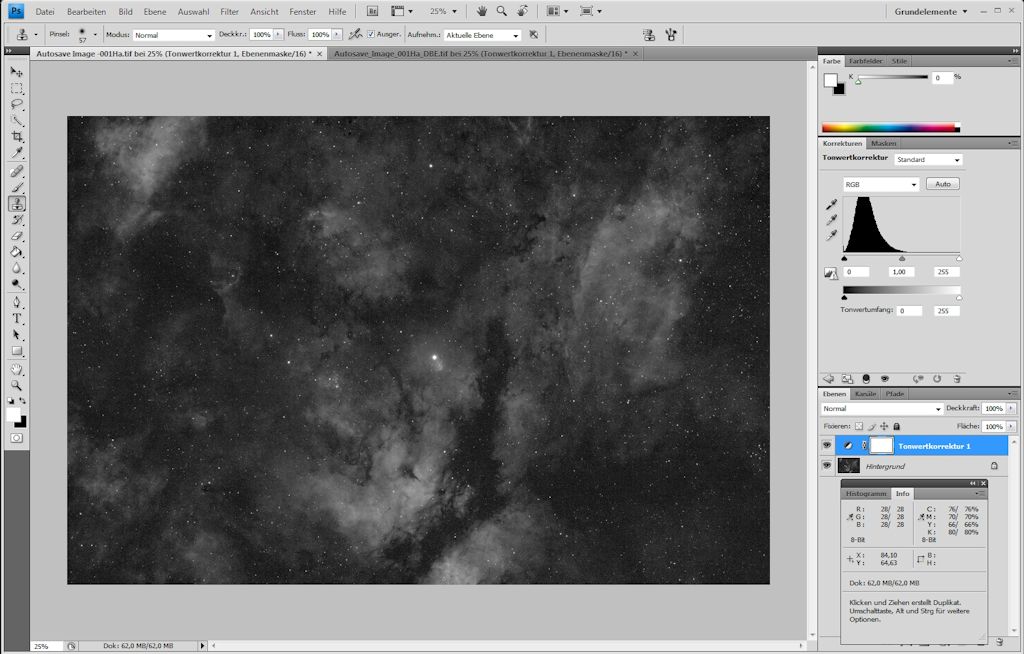Screen dimensions: 1024x654
Task: Reset adjustment to defaults icon
Action: [x=937, y=379]
